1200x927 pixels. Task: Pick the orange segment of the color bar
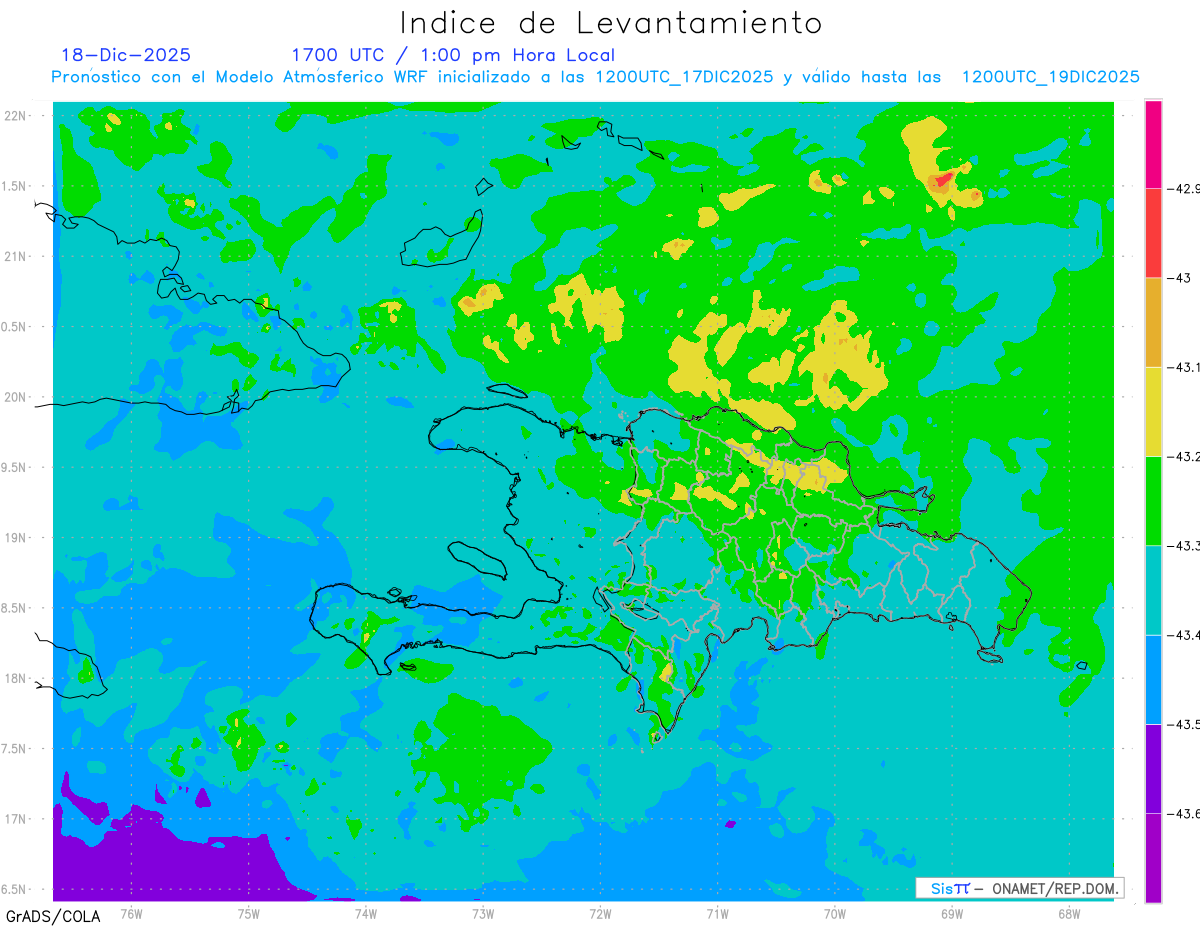(1153, 322)
